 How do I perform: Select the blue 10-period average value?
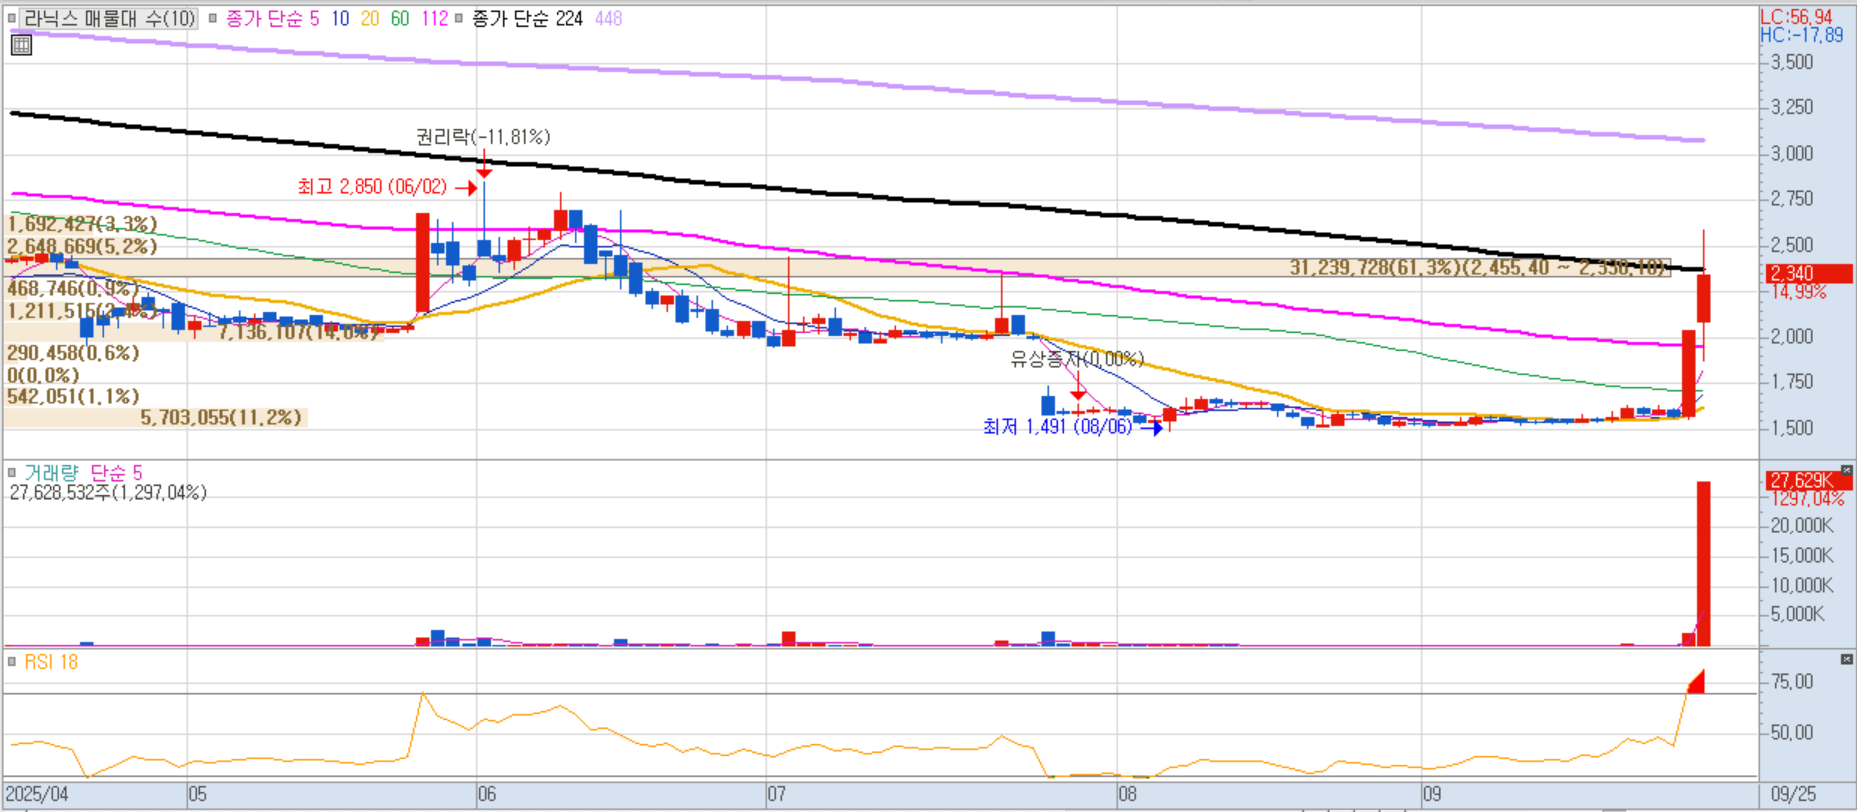point(340,18)
